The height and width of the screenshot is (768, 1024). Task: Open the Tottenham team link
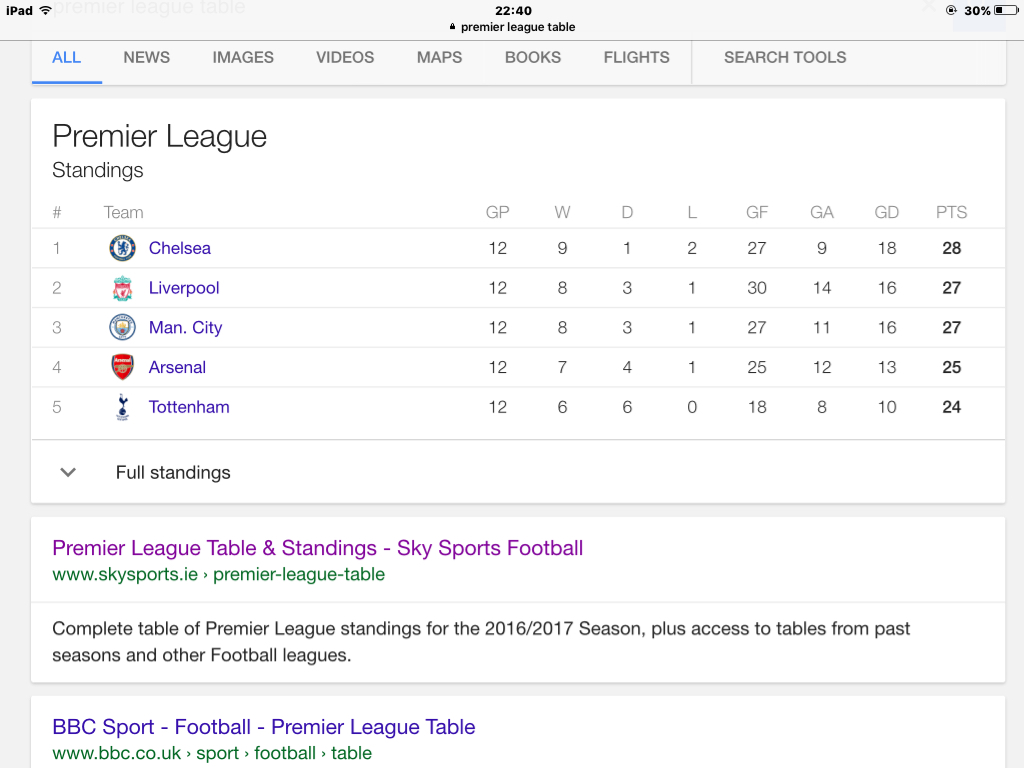click(x=189, y=407)
